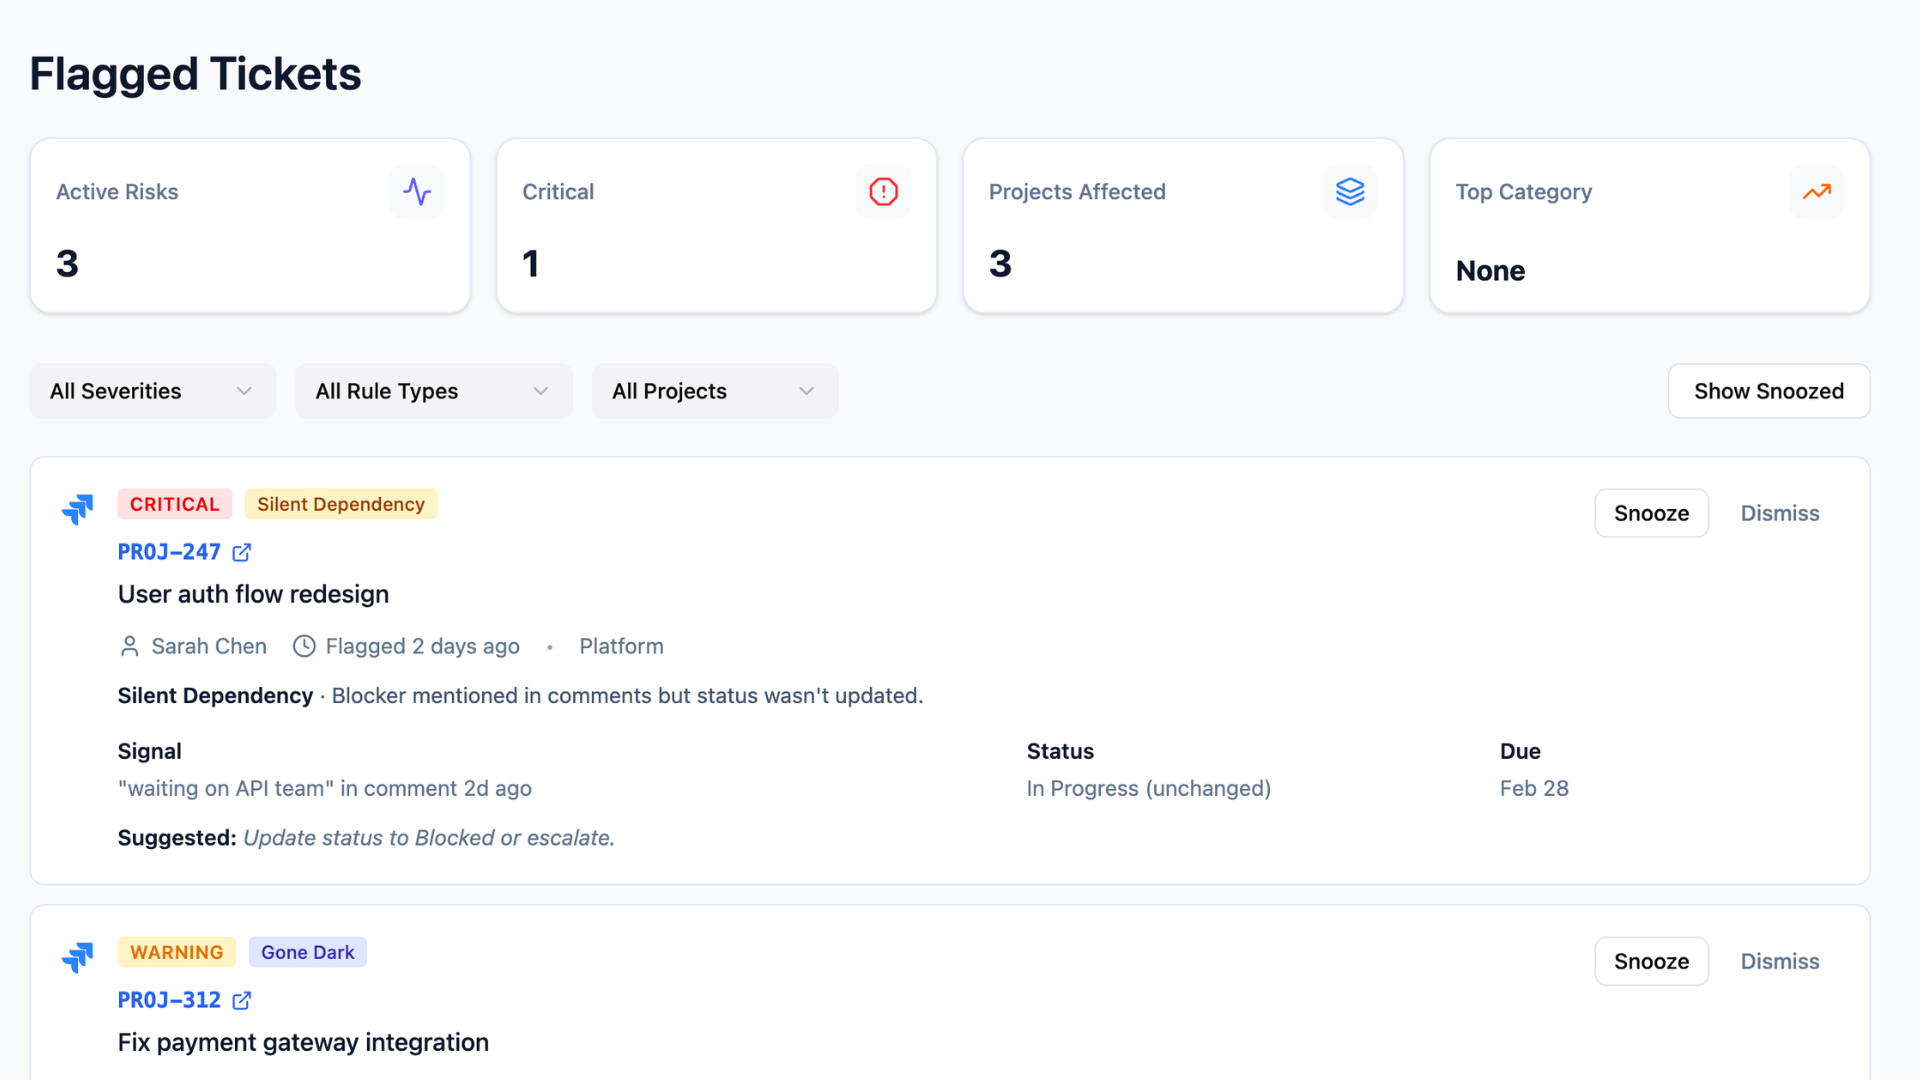Screen dimensions: 1920x1080
Task: Dismiss the PROJ-247 flagged ticket
Action: (1779, 513)
